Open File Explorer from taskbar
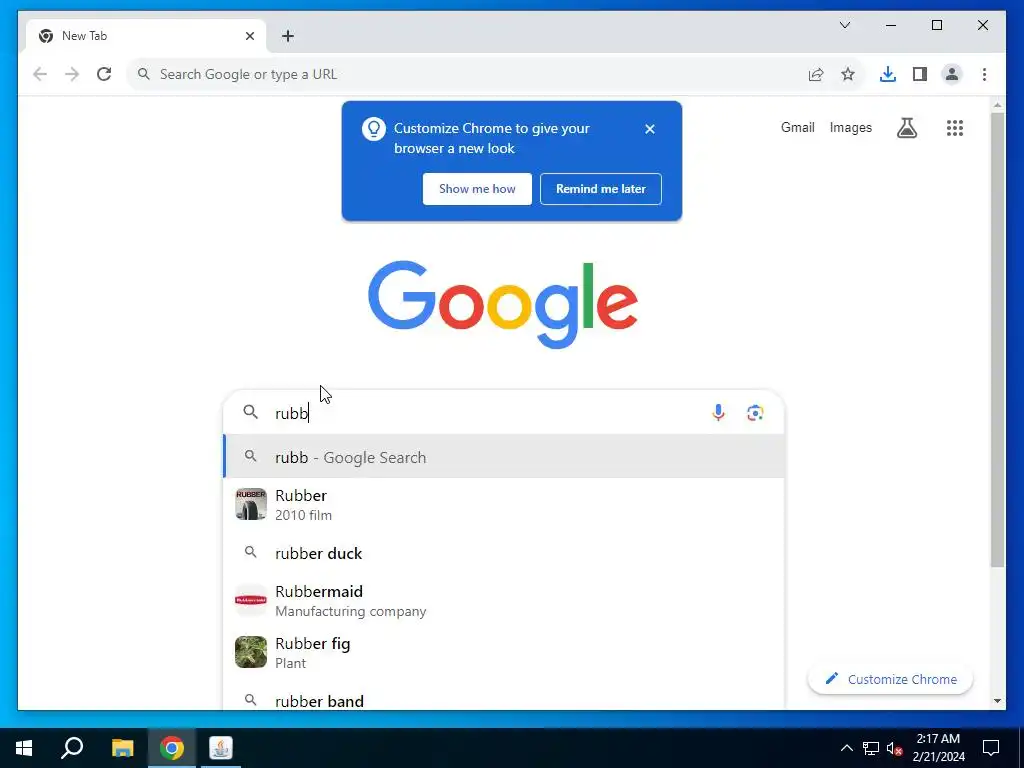This screenshot has height=768, width=1024. point(122,748)
